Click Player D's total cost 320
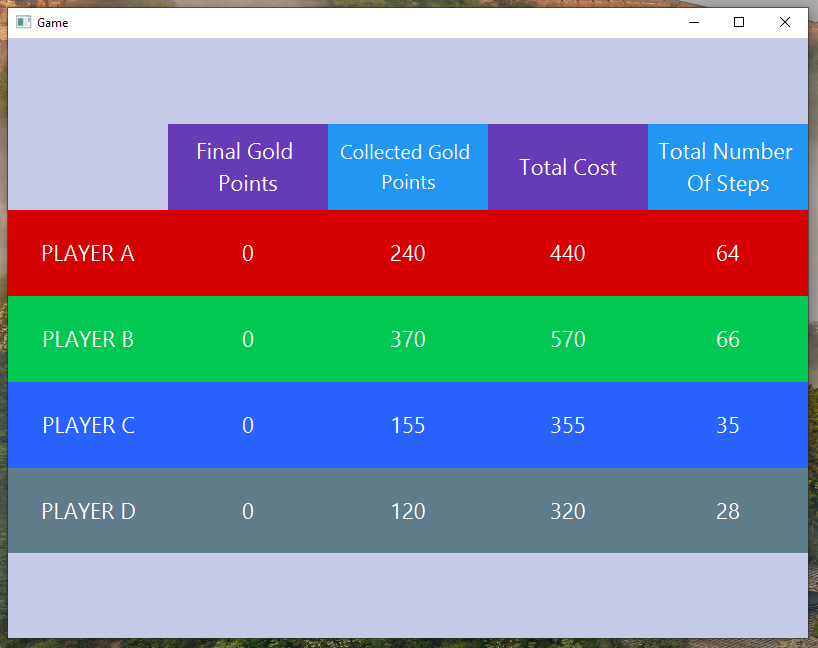818x648 pixels. click(x=568, y=512)
